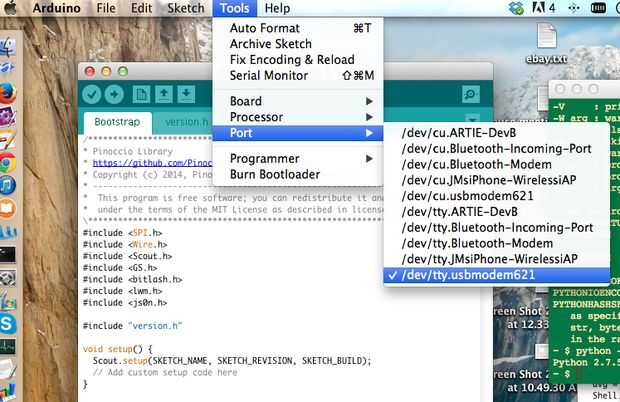The image size is (620, 402).
Task: Click the #include <js0n.h> line
Action: (125, 303)
